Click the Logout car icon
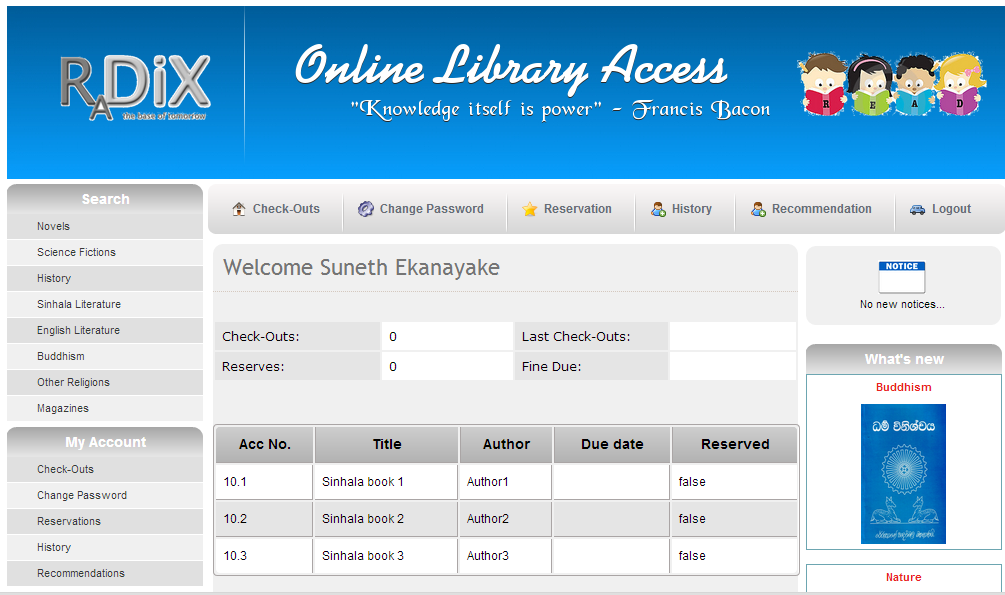This screenshot has width=1005, height=595. [x=916, y=209]
